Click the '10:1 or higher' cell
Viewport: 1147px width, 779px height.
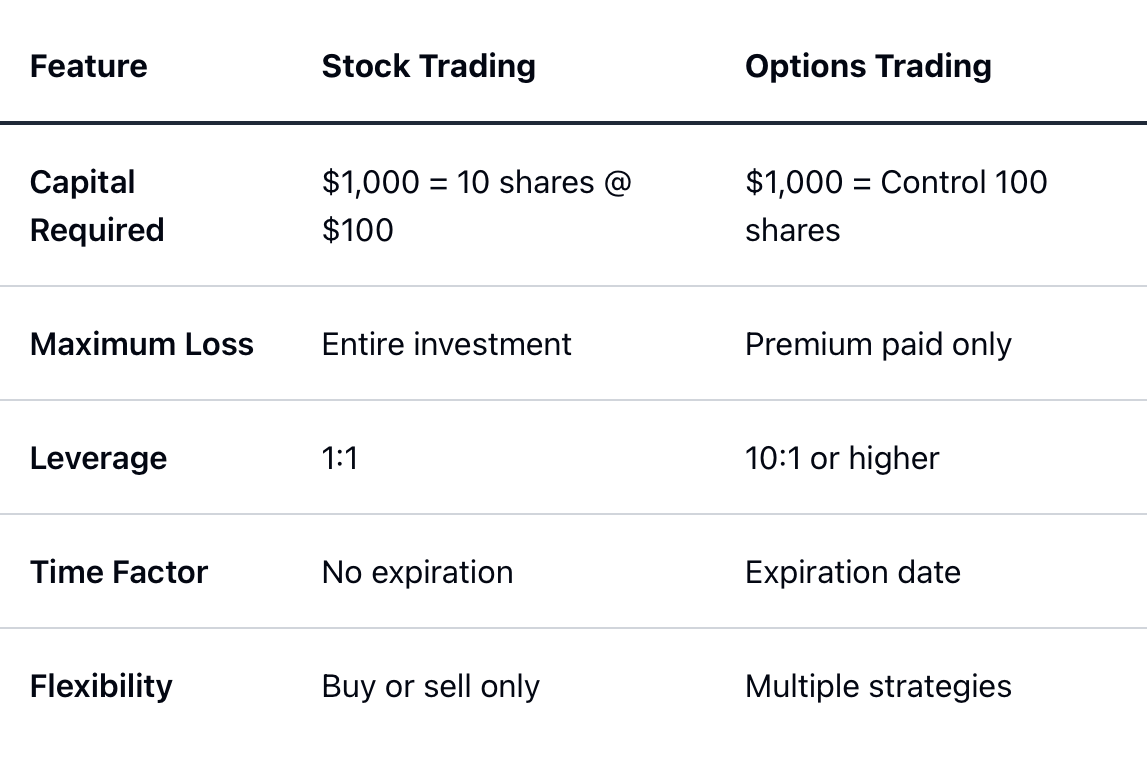pyautogui.click(x=842, y=459)
